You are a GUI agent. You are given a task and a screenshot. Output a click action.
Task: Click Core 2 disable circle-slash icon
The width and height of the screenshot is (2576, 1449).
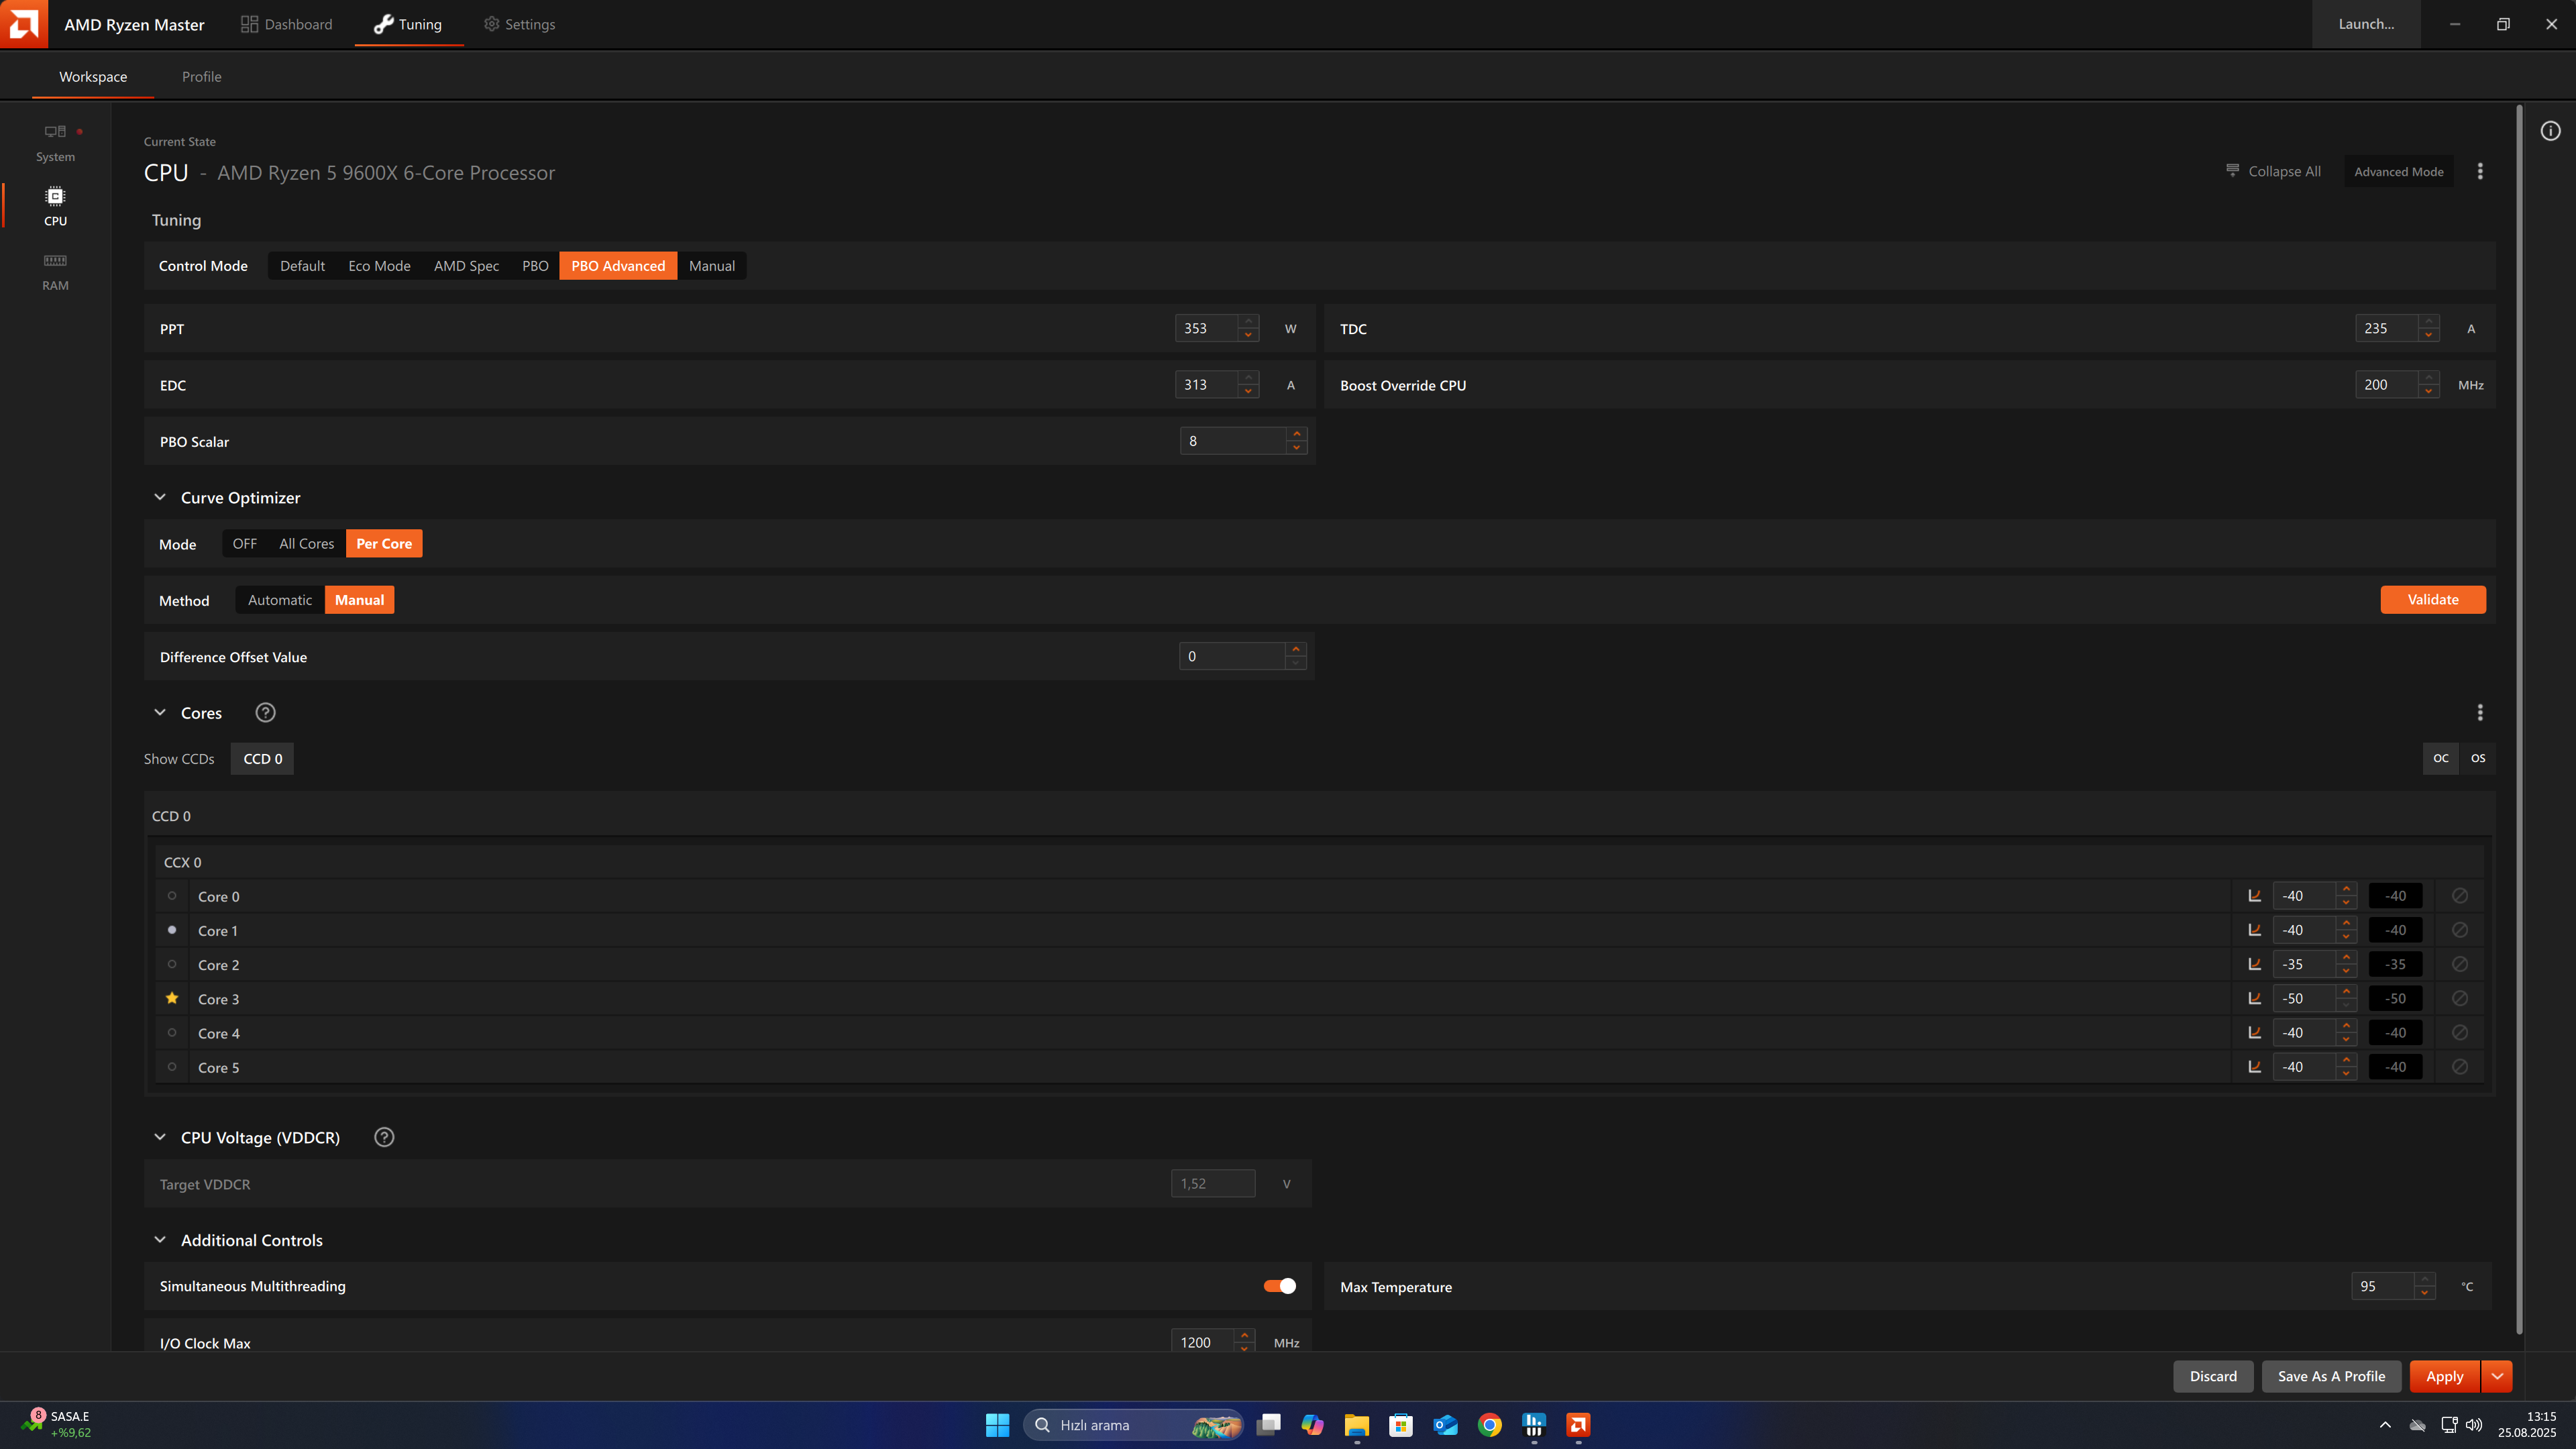coord(2460,964)
